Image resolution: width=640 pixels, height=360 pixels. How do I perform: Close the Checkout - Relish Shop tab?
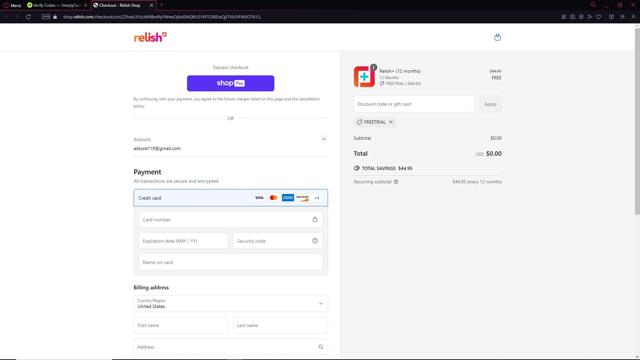[x=151, y=5]
